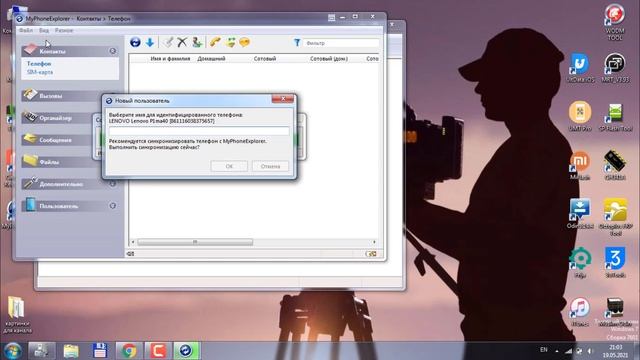Open the iTunes desktop shortcut

(580, 311)
